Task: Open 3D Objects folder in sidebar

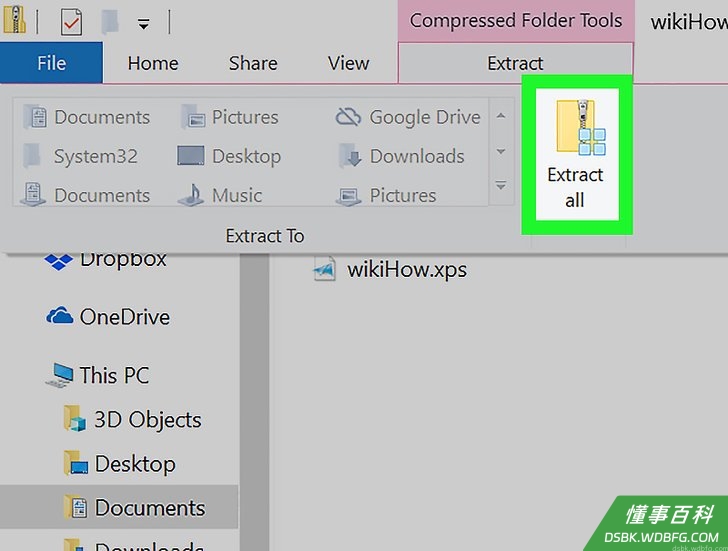Action: 133,420
